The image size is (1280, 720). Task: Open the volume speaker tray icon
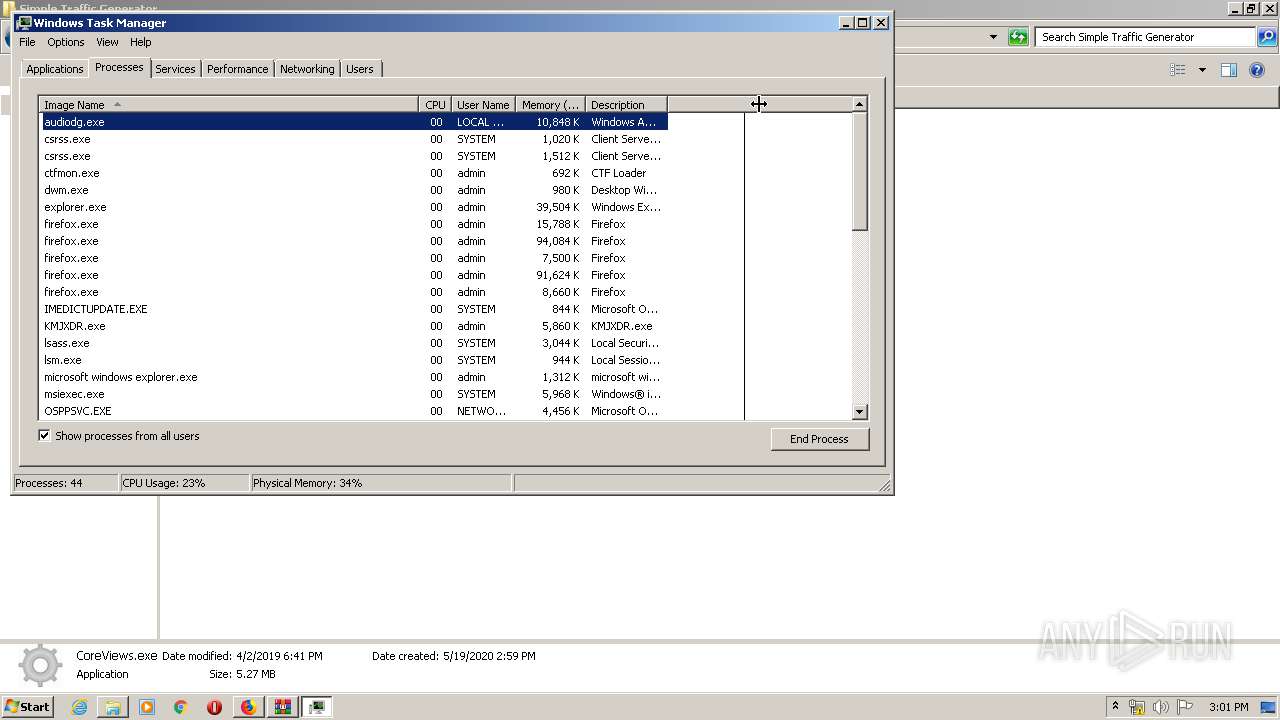1161,707
